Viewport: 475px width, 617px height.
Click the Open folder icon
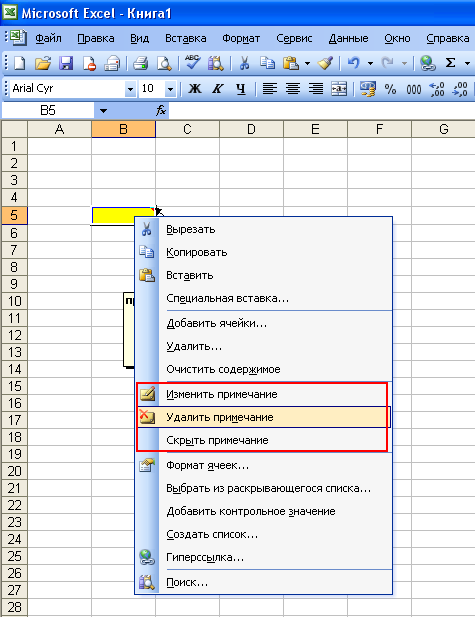point(43,63)
